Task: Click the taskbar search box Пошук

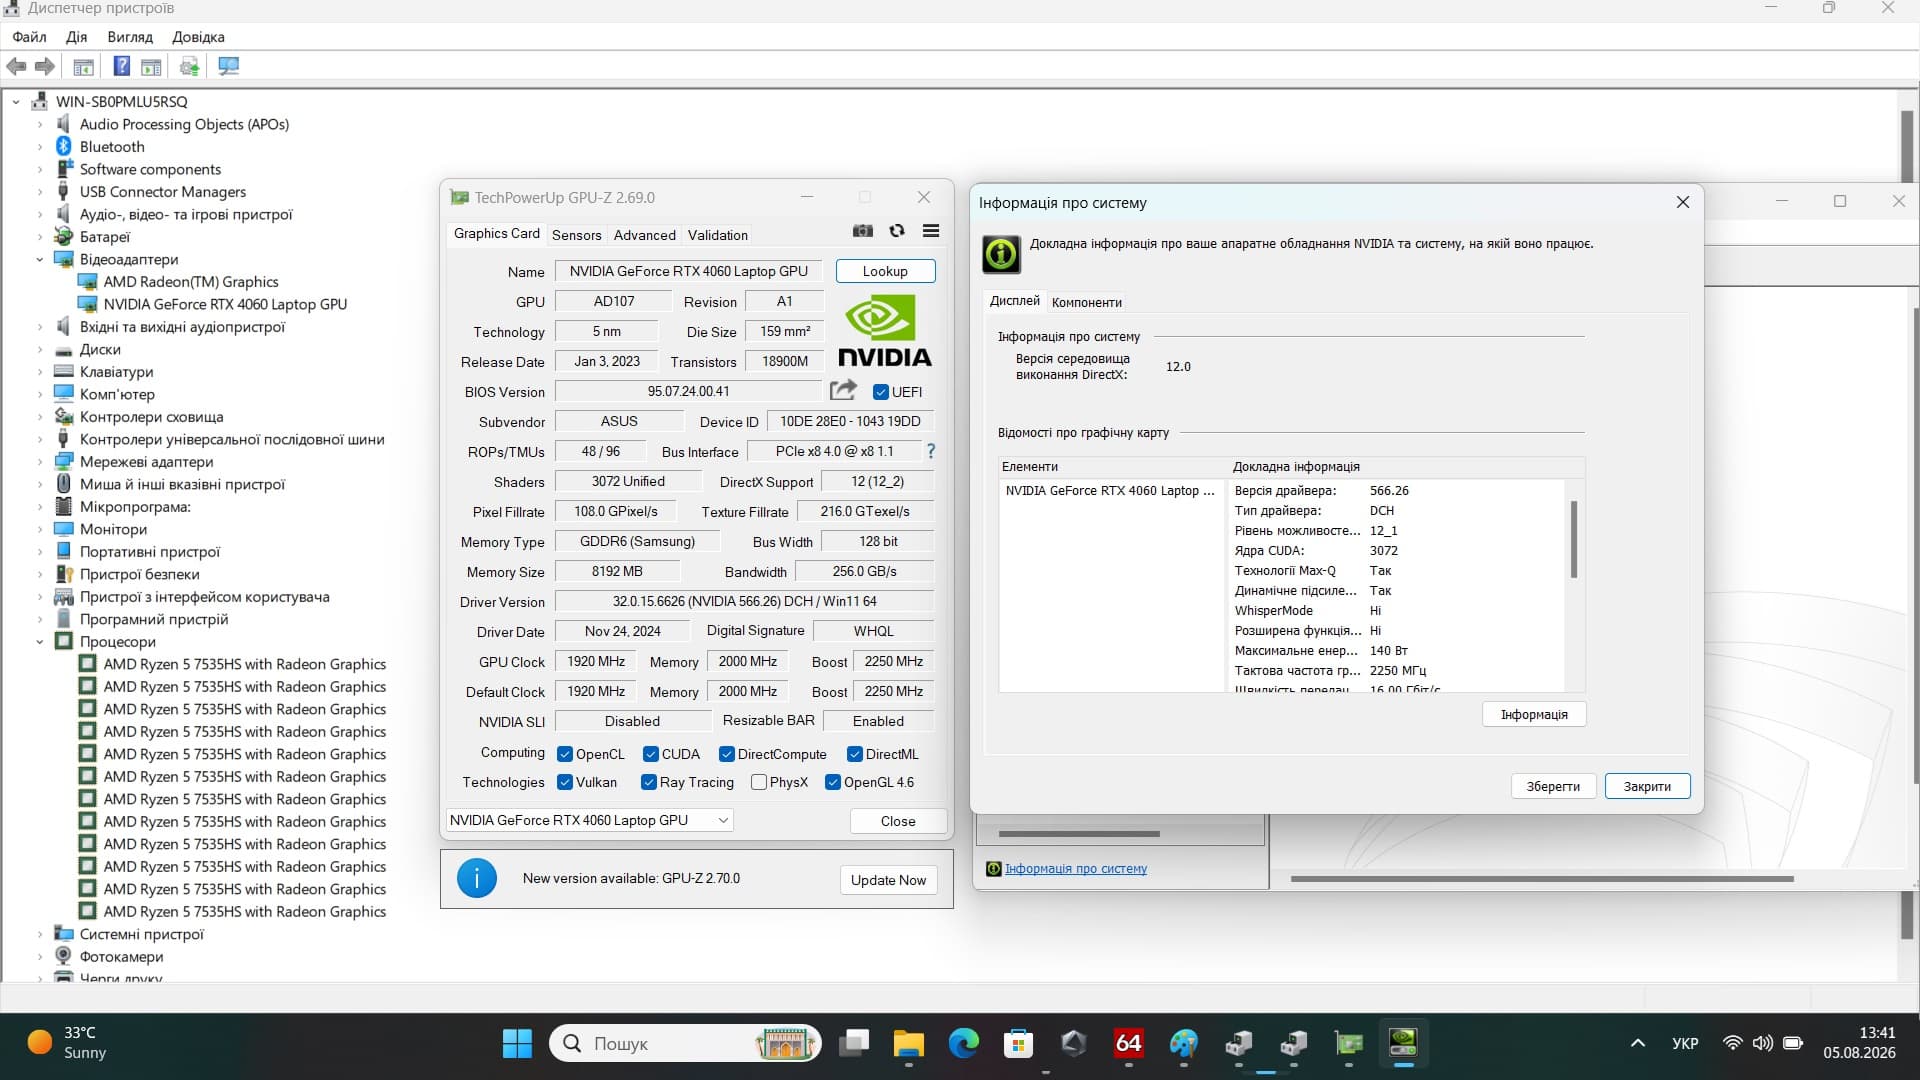Action: pos(685,1044)
